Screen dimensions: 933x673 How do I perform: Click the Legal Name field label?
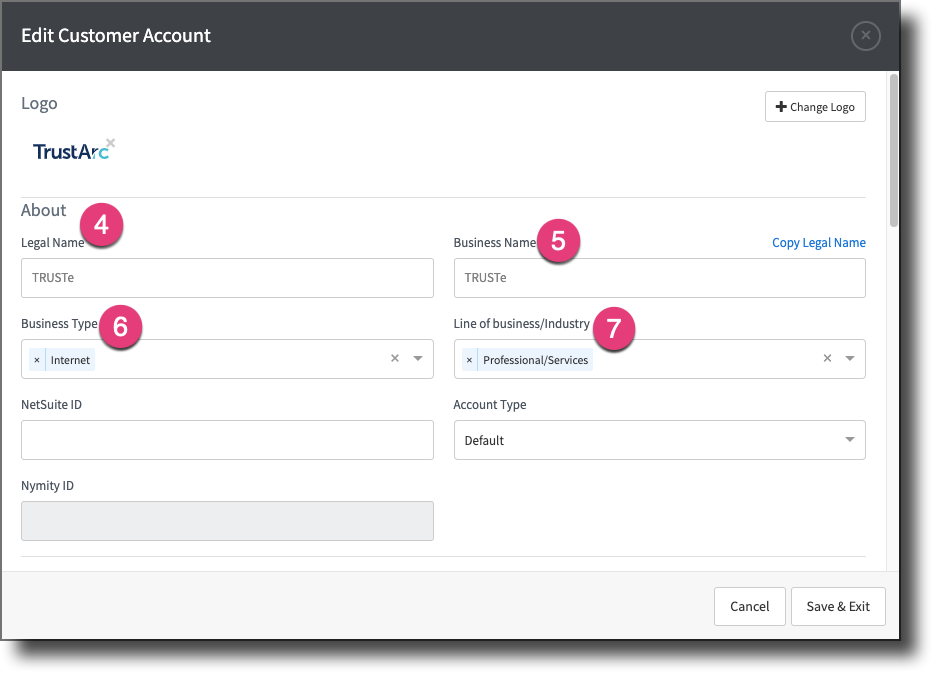tap(52, 243)
